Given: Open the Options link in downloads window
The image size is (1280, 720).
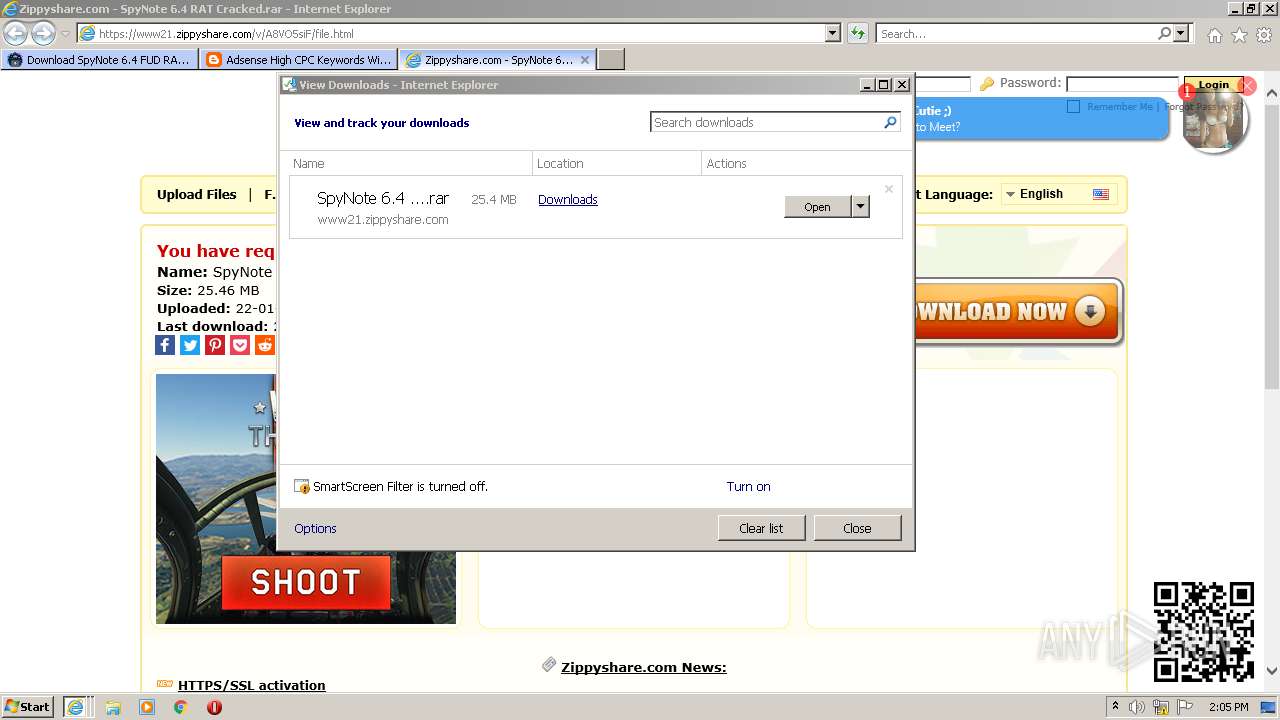Looking at the screenshot, I should point(315,528).
